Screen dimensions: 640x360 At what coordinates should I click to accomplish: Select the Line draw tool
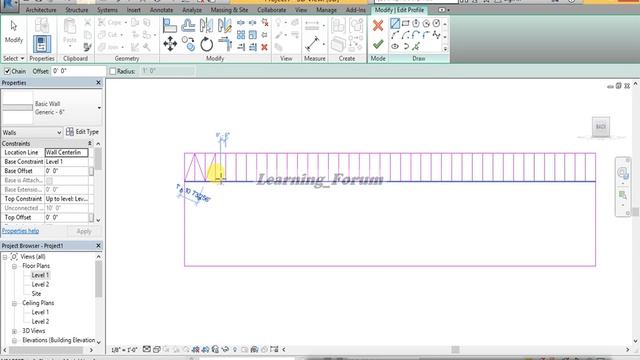coord(394,23)
